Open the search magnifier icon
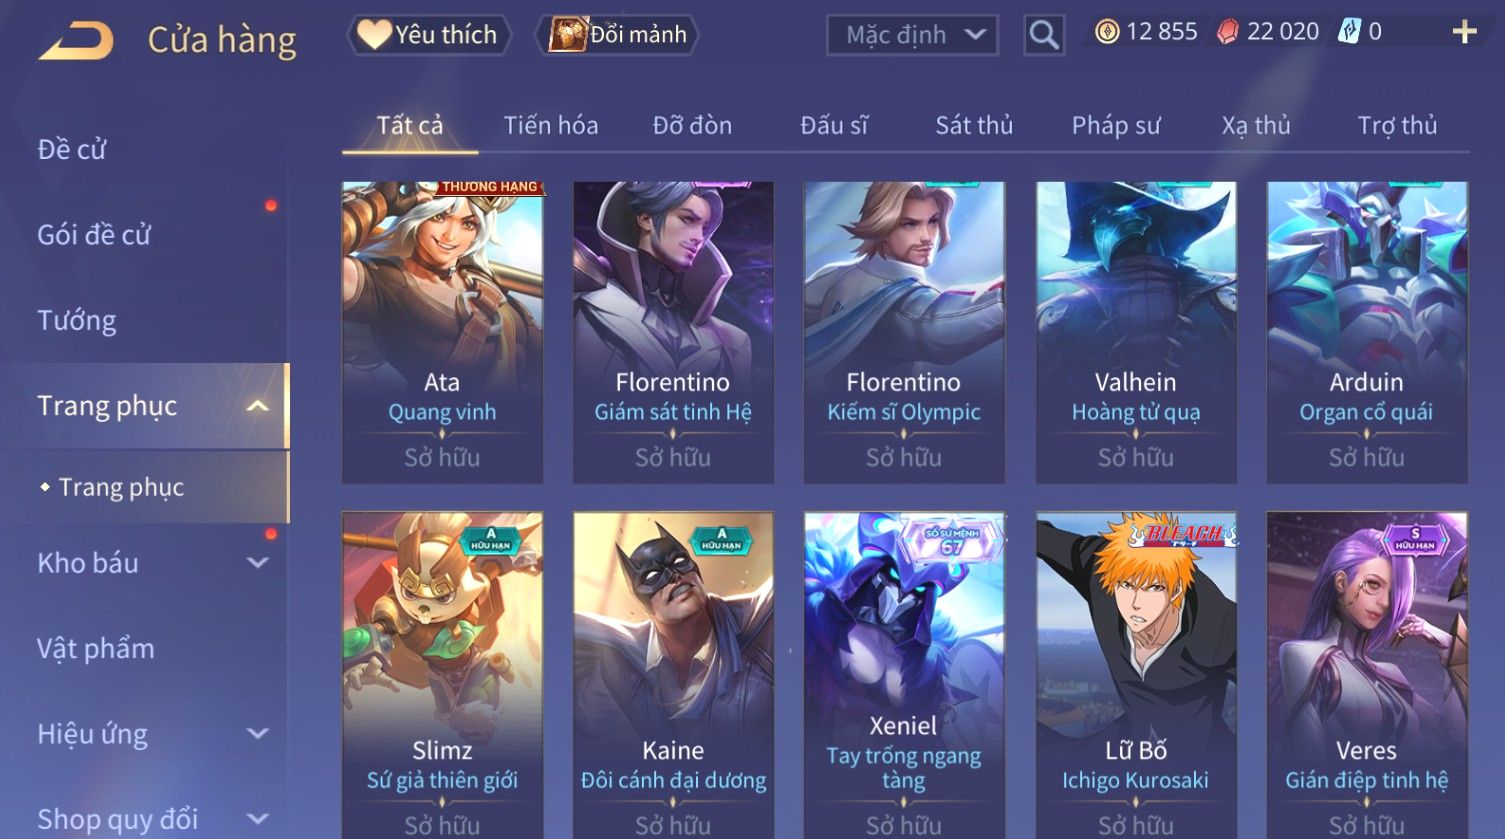 (x=1043, y=35)
